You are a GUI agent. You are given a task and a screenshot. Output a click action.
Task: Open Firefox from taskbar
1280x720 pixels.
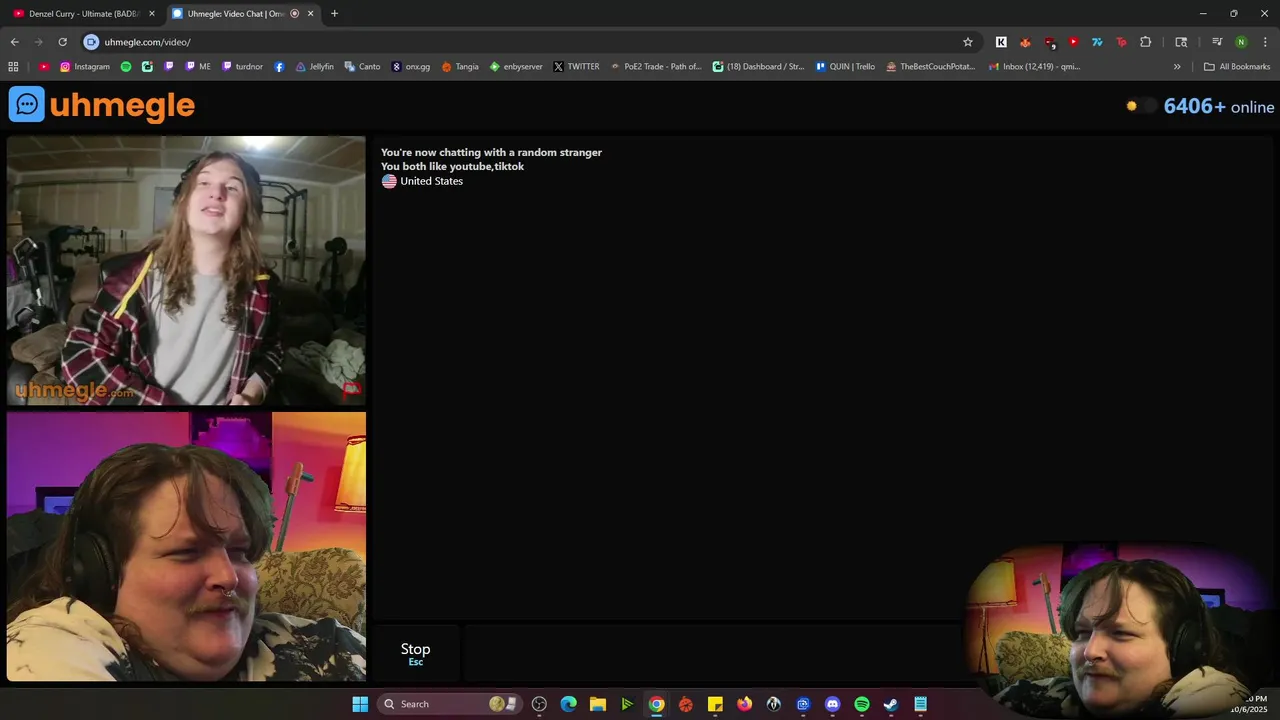tap(744, 704)
